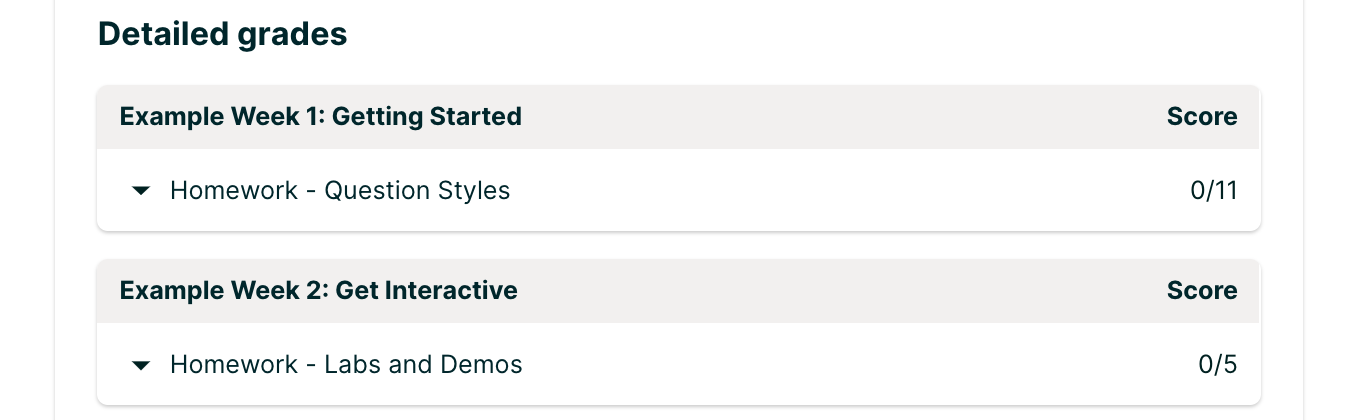
Task: Click the Detailed grades heading
Action: coord(222,35)
